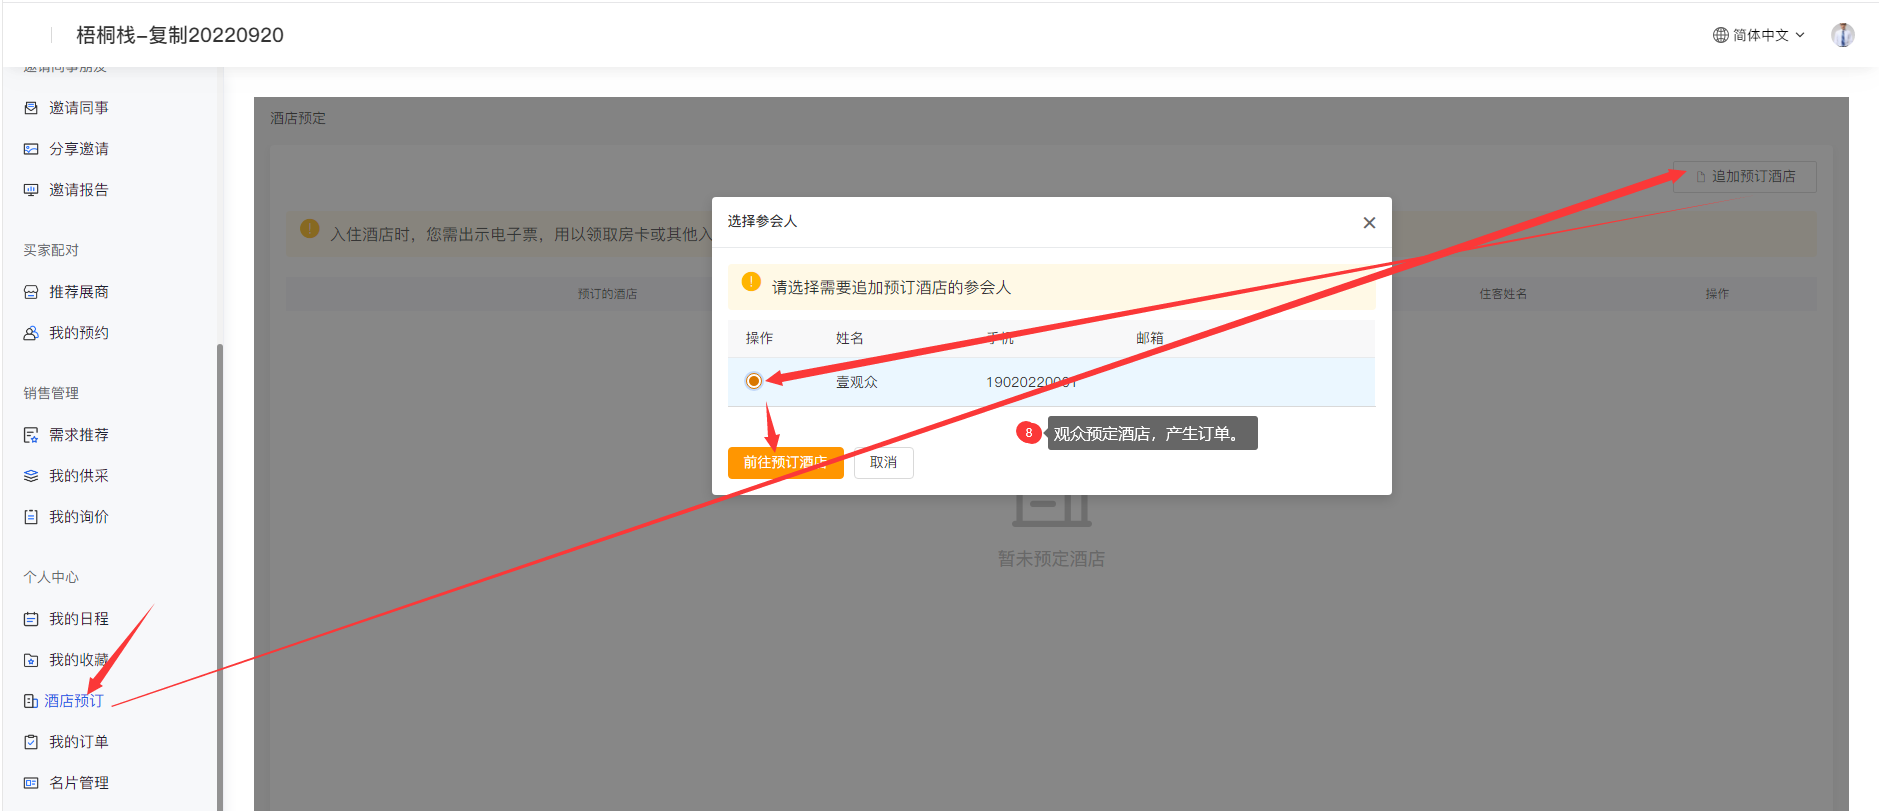Open 分享邀请 menu item
The height and width of the screenshot is (811, 1879).
coord(79,149)
